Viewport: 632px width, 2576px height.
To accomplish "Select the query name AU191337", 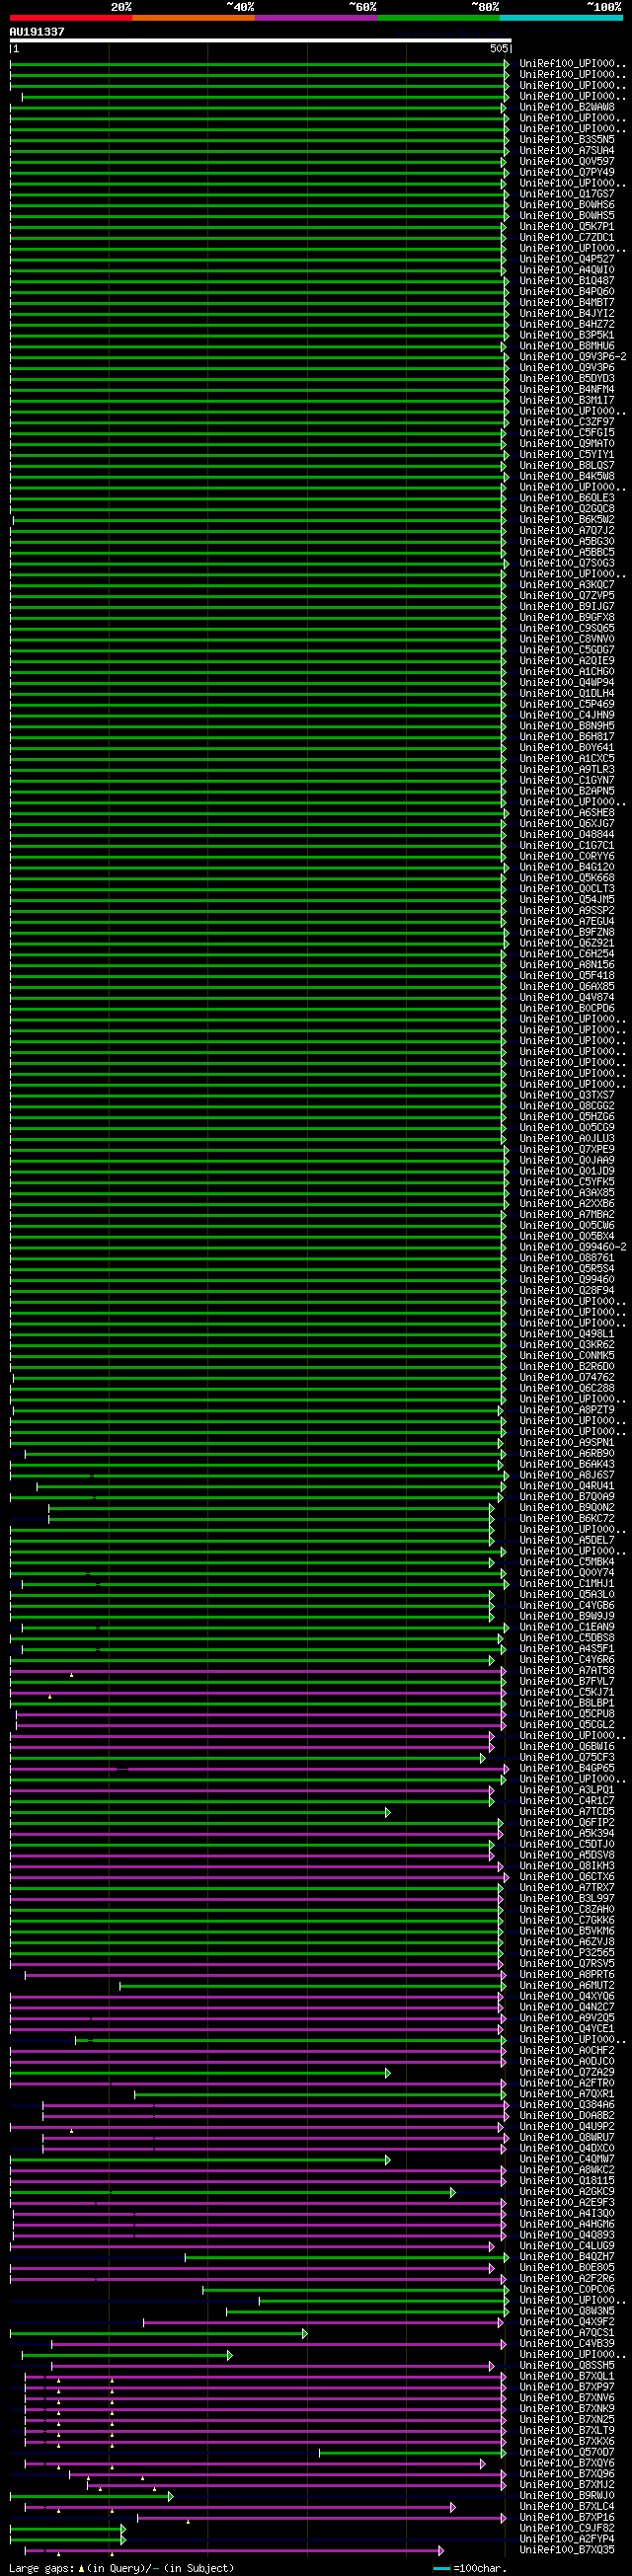I will click(x=37, y=32).
